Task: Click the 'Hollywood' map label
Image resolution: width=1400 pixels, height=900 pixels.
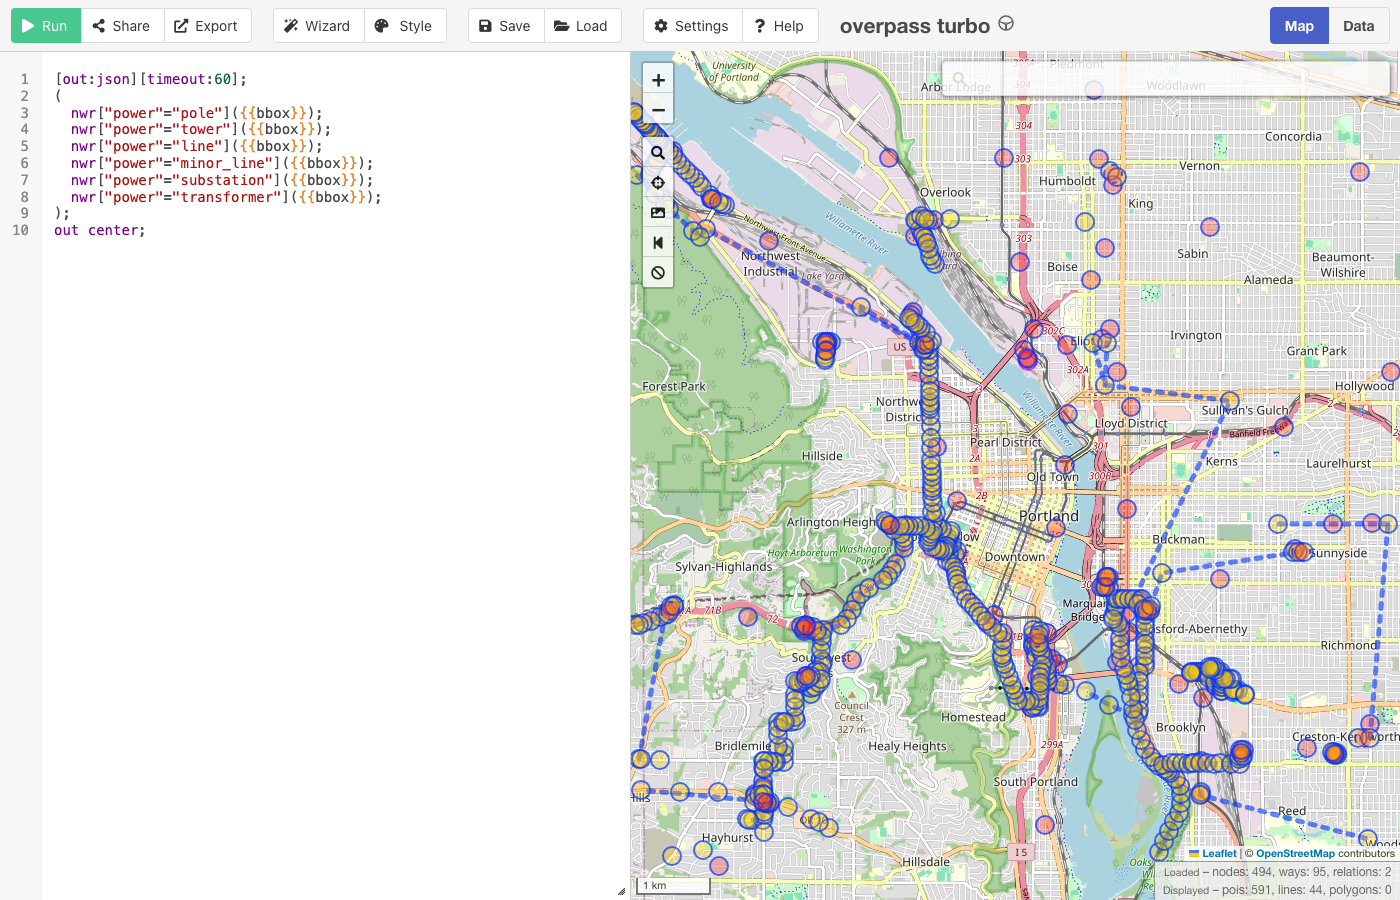Action: coord(1364,386)
